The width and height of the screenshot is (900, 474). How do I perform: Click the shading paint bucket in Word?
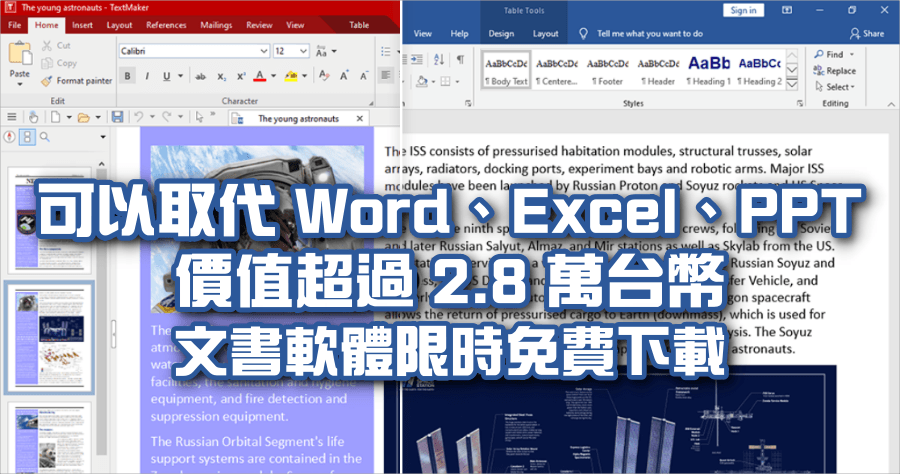[422, 81]
